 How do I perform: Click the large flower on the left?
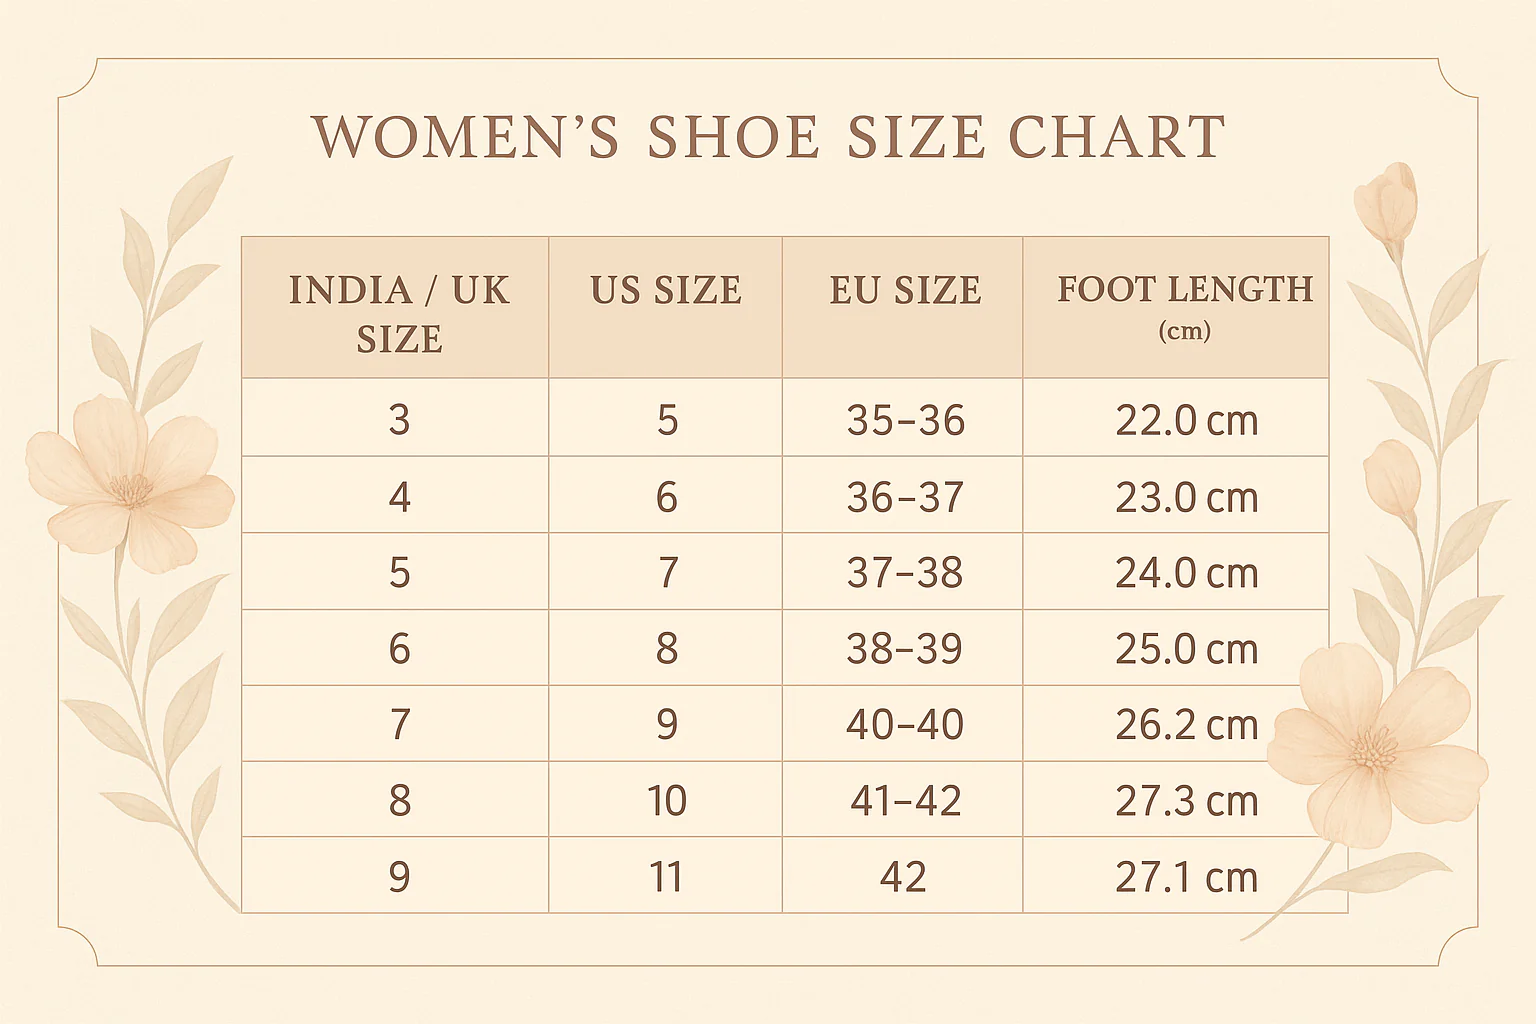coord(130,485)
